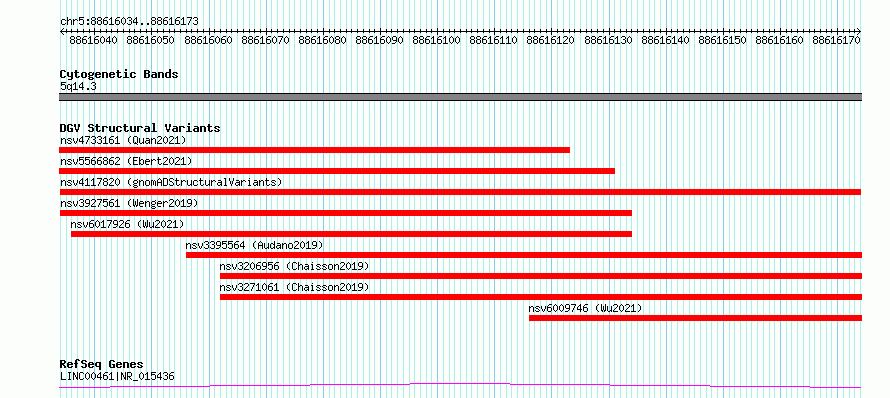Click the red bar for nsv6009746
This screenshot has width=890, height=398.
click(695, 318)
